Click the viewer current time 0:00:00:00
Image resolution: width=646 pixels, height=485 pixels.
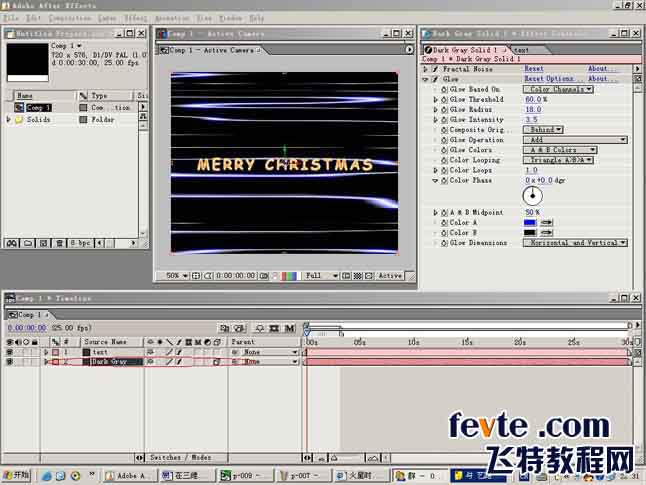click(236, 276)
